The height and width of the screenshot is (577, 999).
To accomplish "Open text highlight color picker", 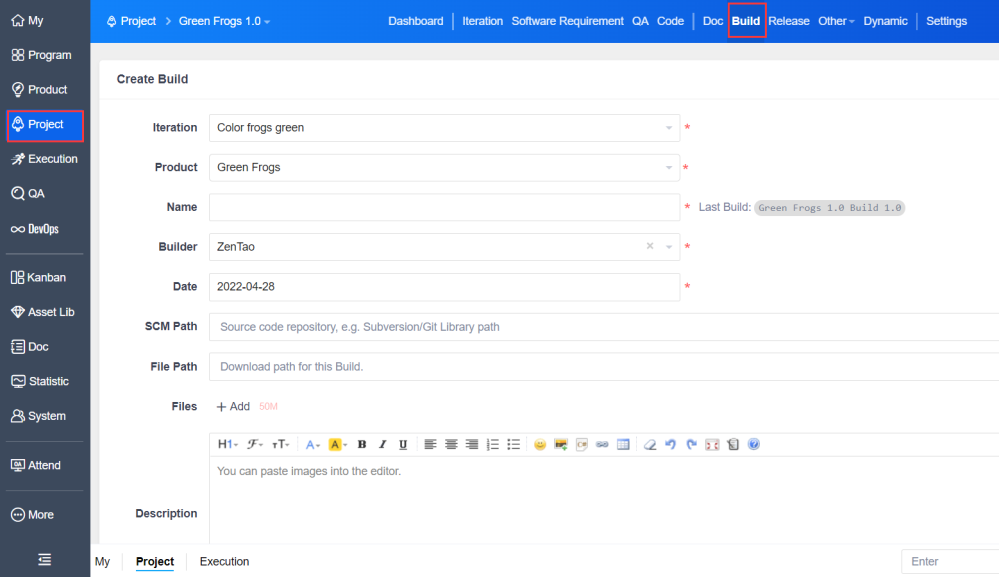I will coord(337,444).
